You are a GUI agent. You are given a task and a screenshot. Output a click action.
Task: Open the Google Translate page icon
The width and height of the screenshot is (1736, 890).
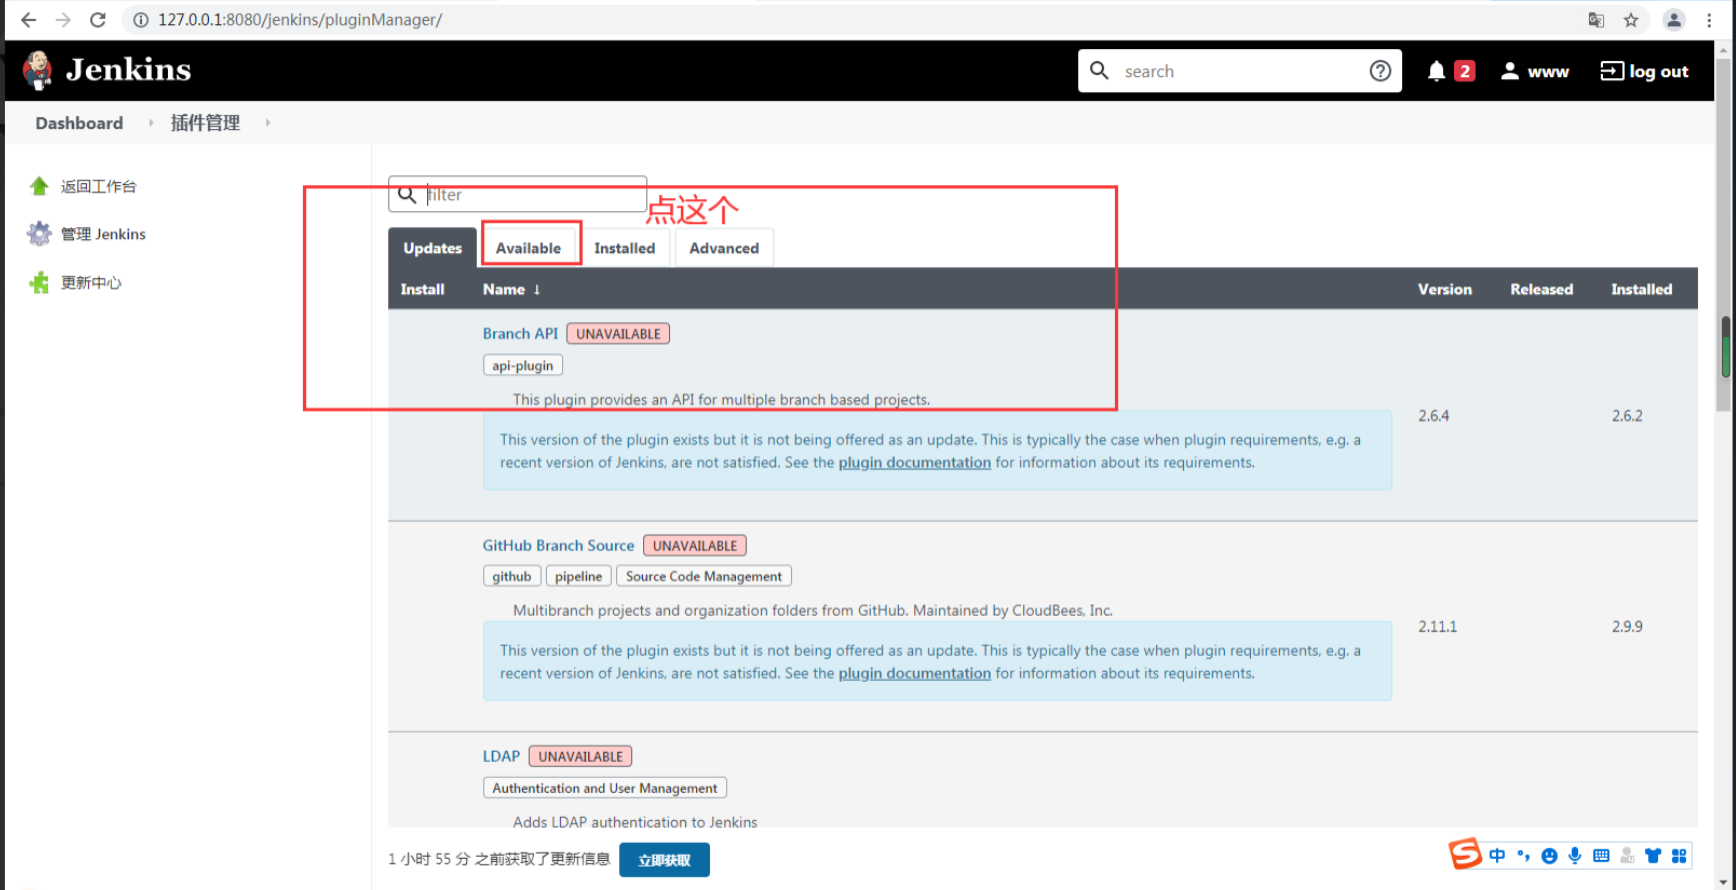click(x=1596, y=20)
